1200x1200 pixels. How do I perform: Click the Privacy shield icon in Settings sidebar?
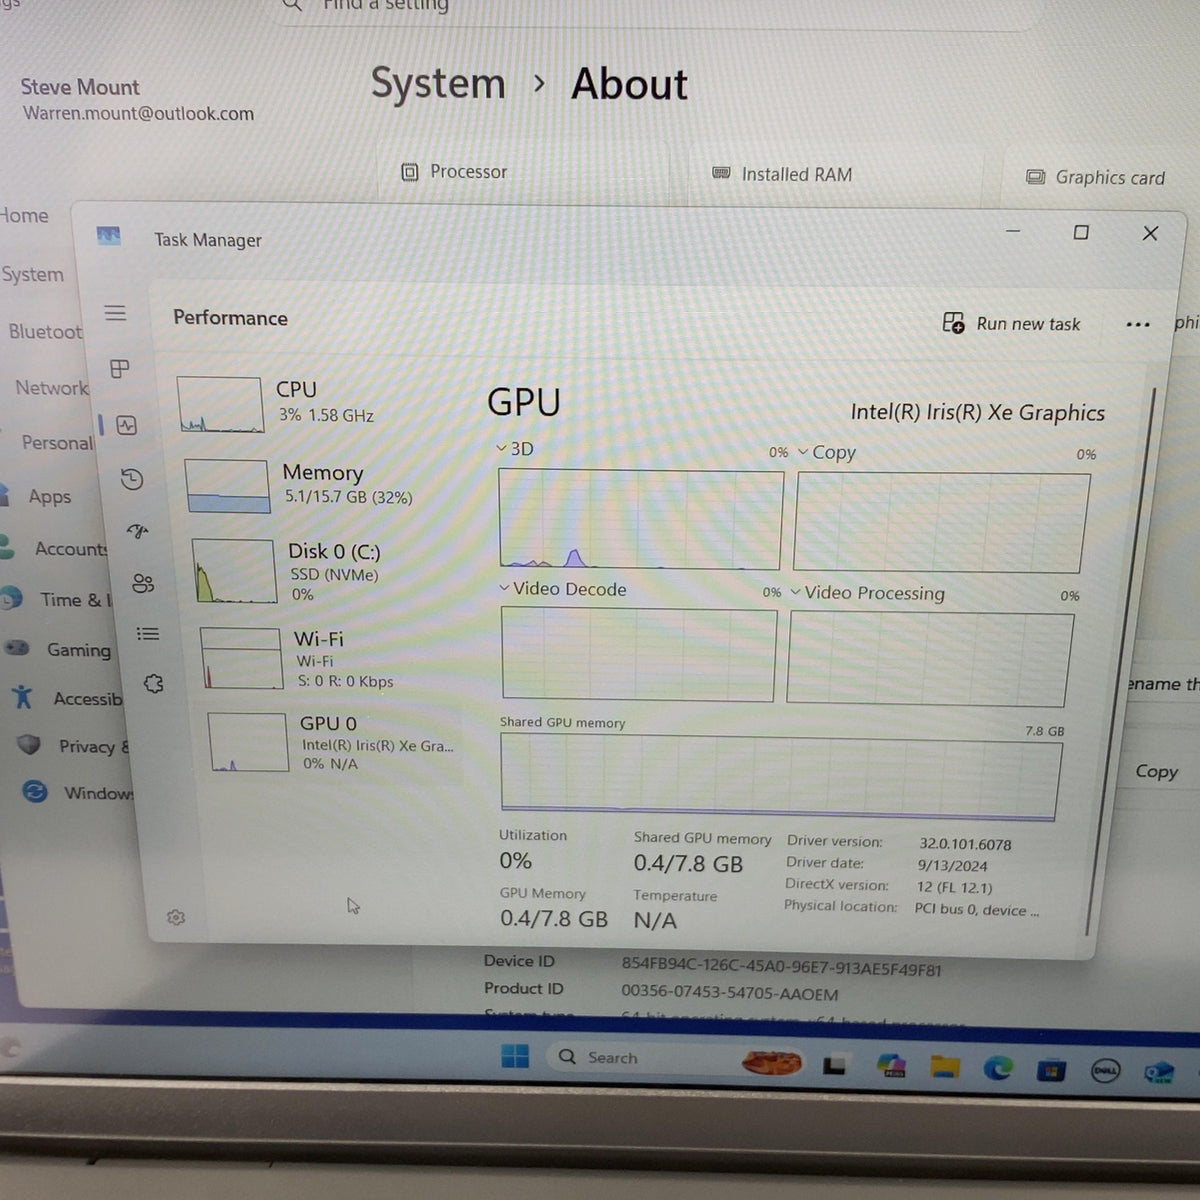tap(29, 744)
